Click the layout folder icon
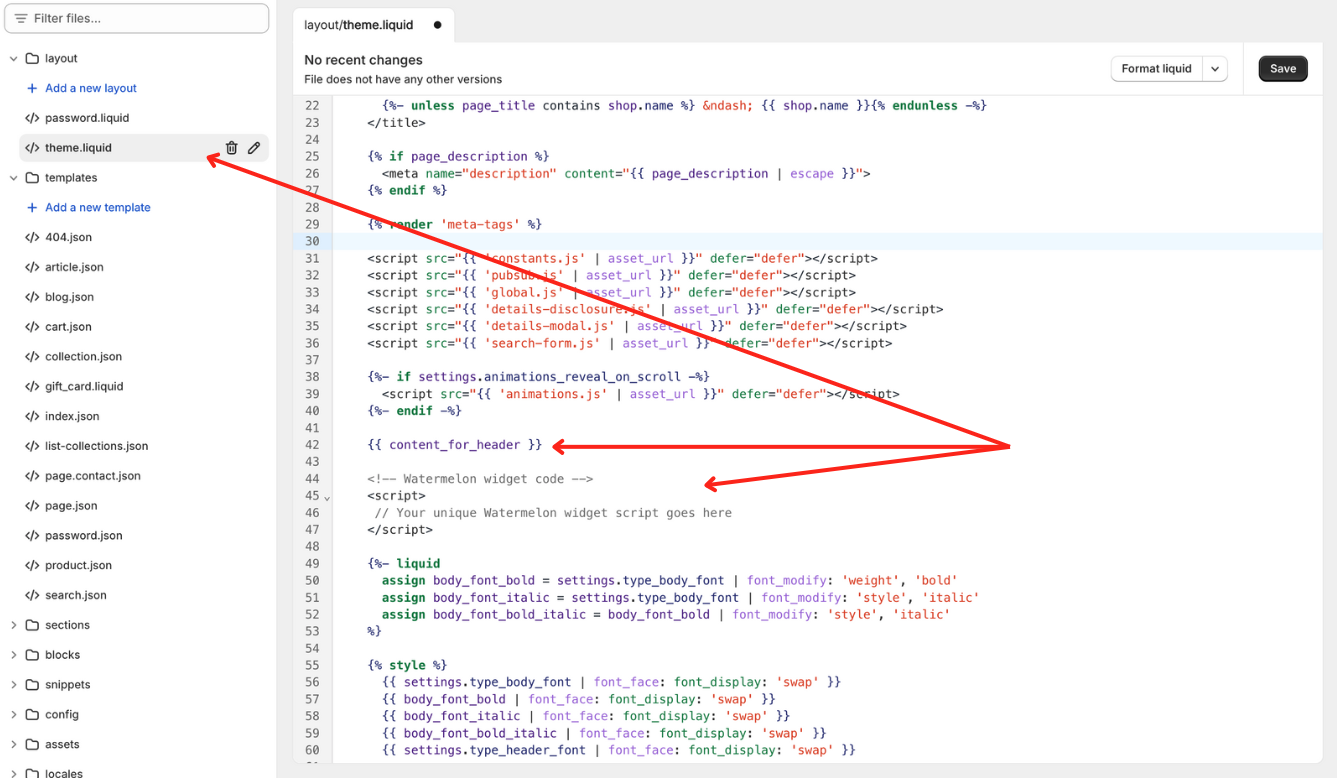The image size is (1337, 778). [32, 59]
